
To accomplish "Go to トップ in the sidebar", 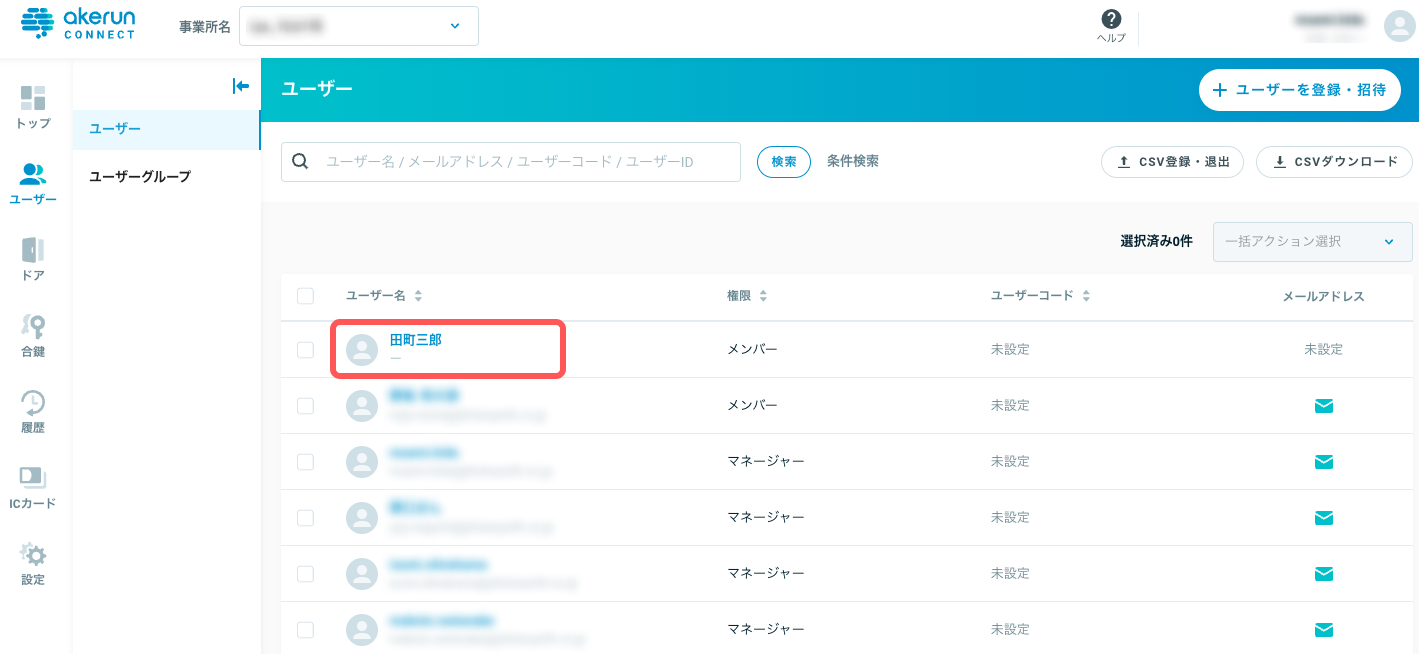I will tap(33, 107).
